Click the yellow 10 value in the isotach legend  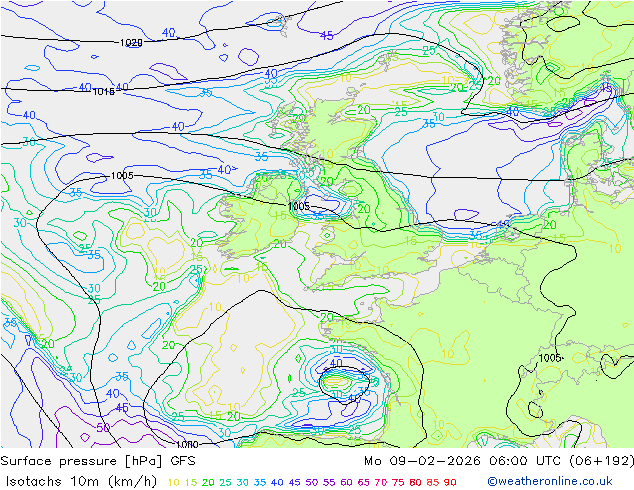[173, 482]
